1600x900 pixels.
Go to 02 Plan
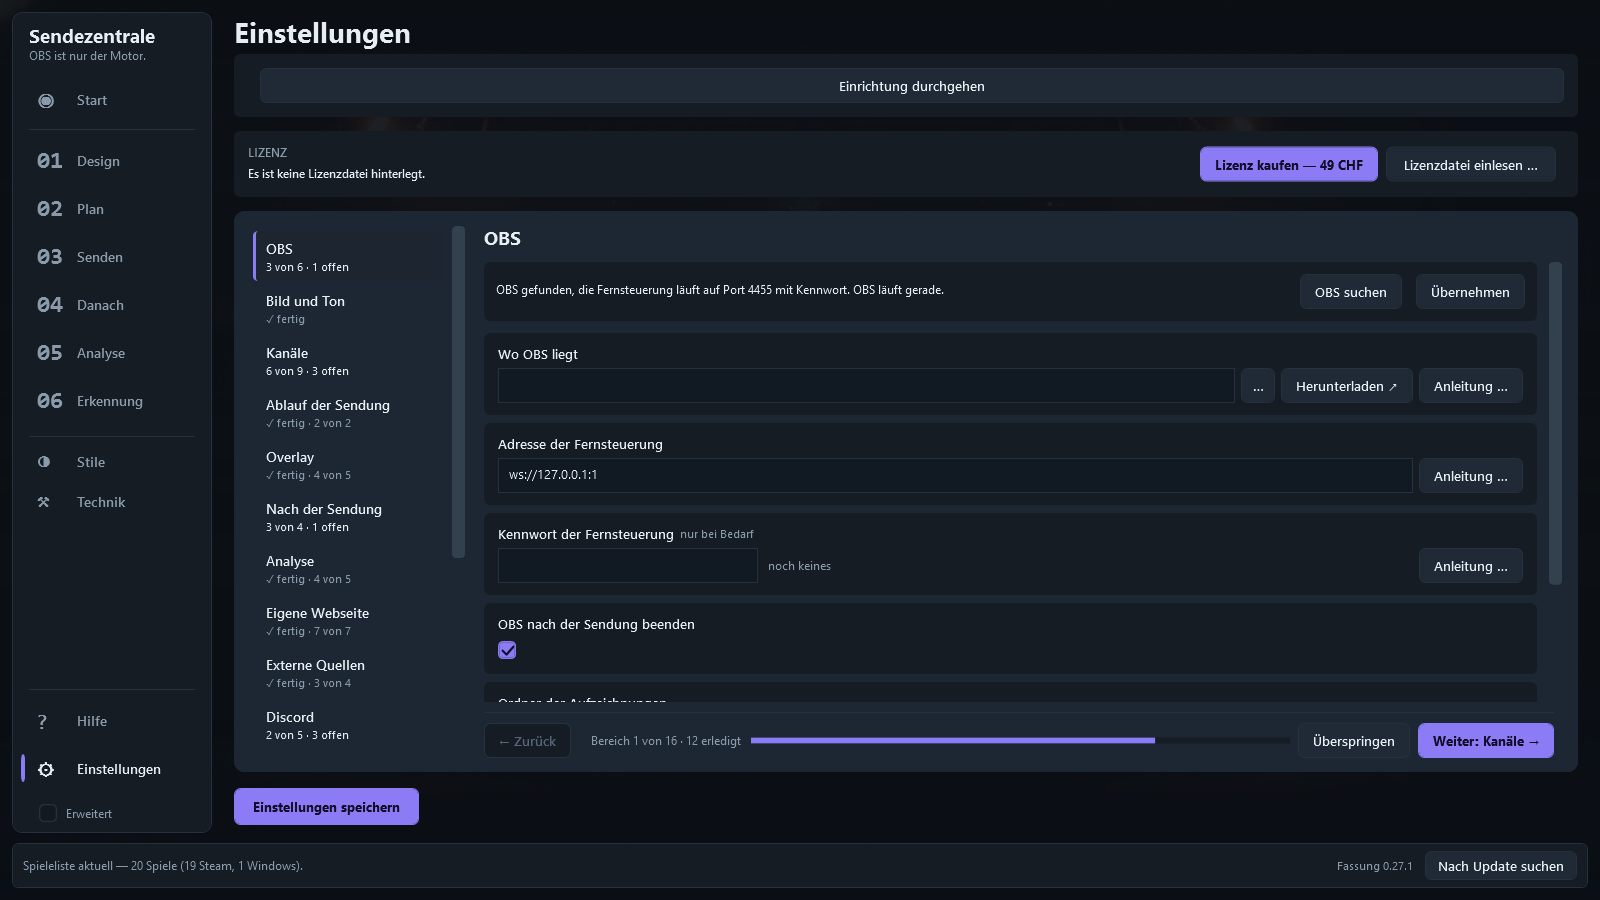[x=112, y=209]
